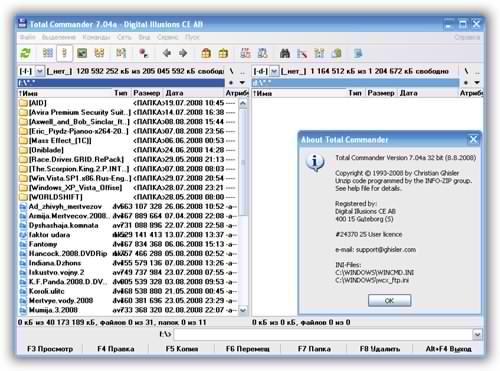The width and height of the screenshot is (500, 371).
Task: Click the green Reread source toolbar icon
Action: coord(26,53)
